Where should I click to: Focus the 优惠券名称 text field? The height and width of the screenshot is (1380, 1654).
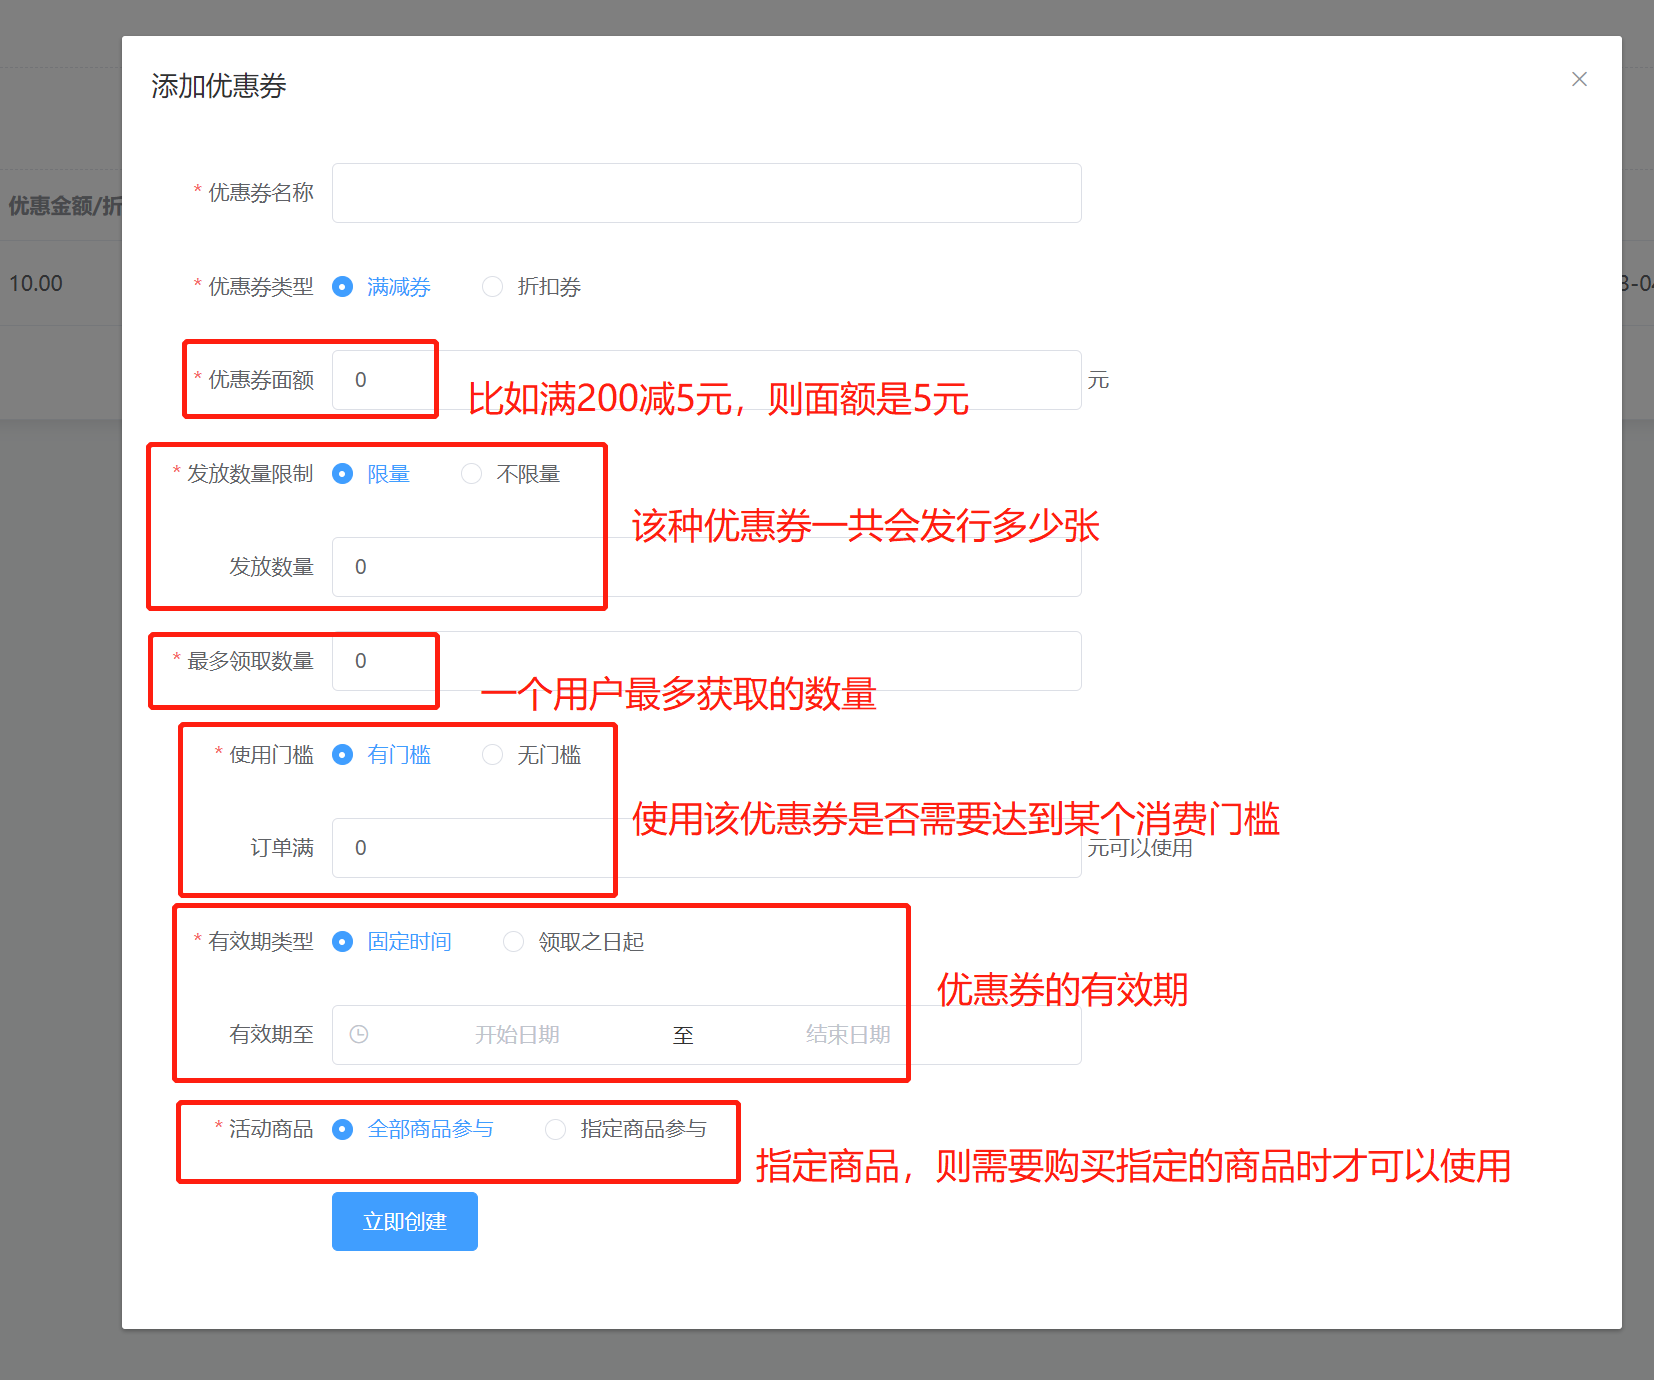pyautogui.click(x=707, y=193)
